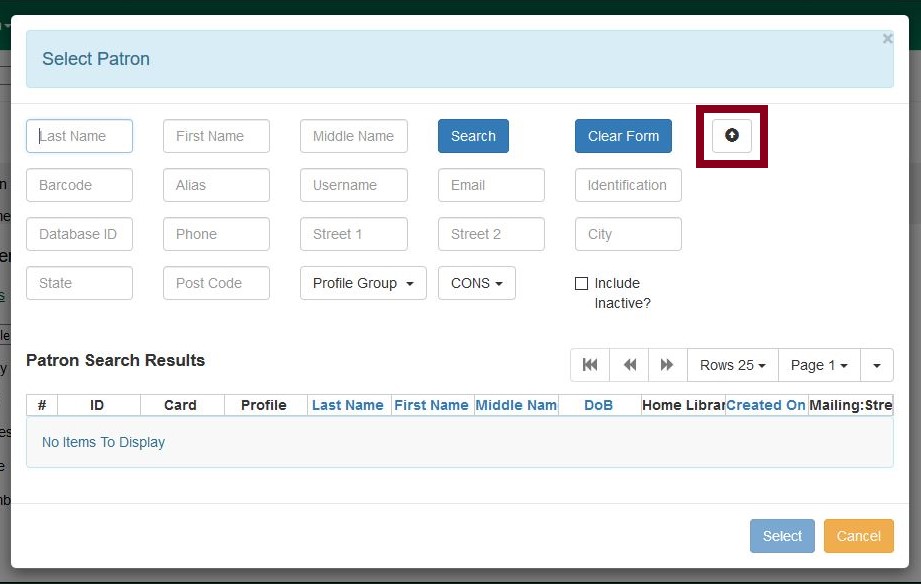Viewport: 921px width, 584px height.
Task: Expand the caret dropdown right of Page 1
Action: coord(876,364)
